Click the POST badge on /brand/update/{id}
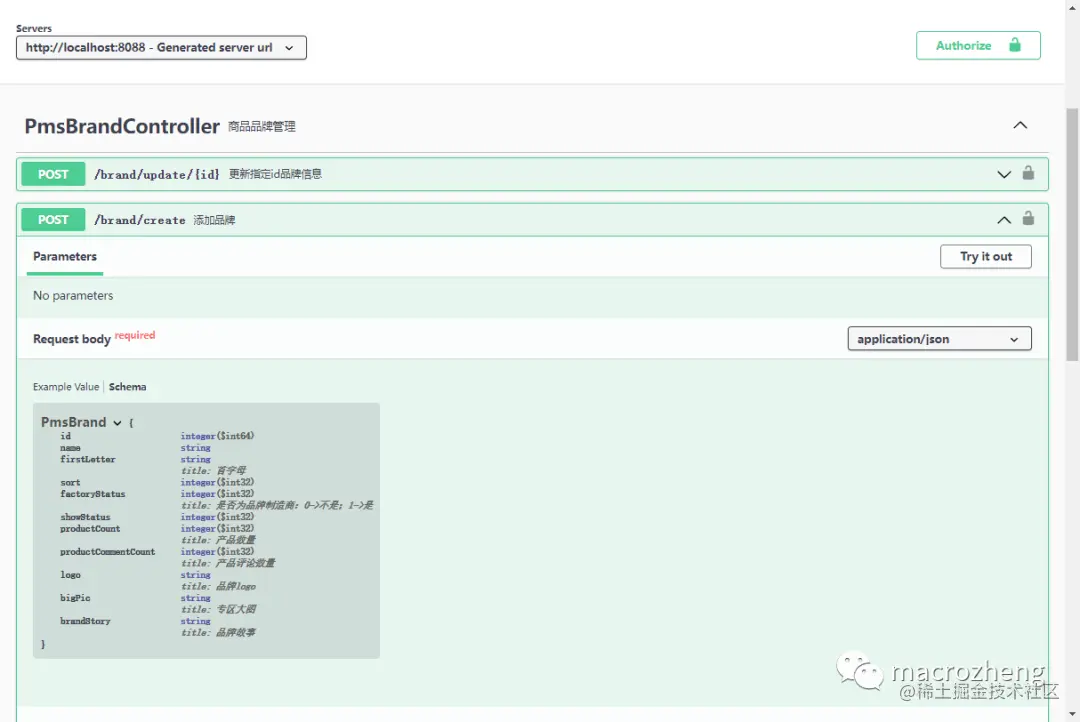Screen dimensions: 1080x722 click(52, 173)
